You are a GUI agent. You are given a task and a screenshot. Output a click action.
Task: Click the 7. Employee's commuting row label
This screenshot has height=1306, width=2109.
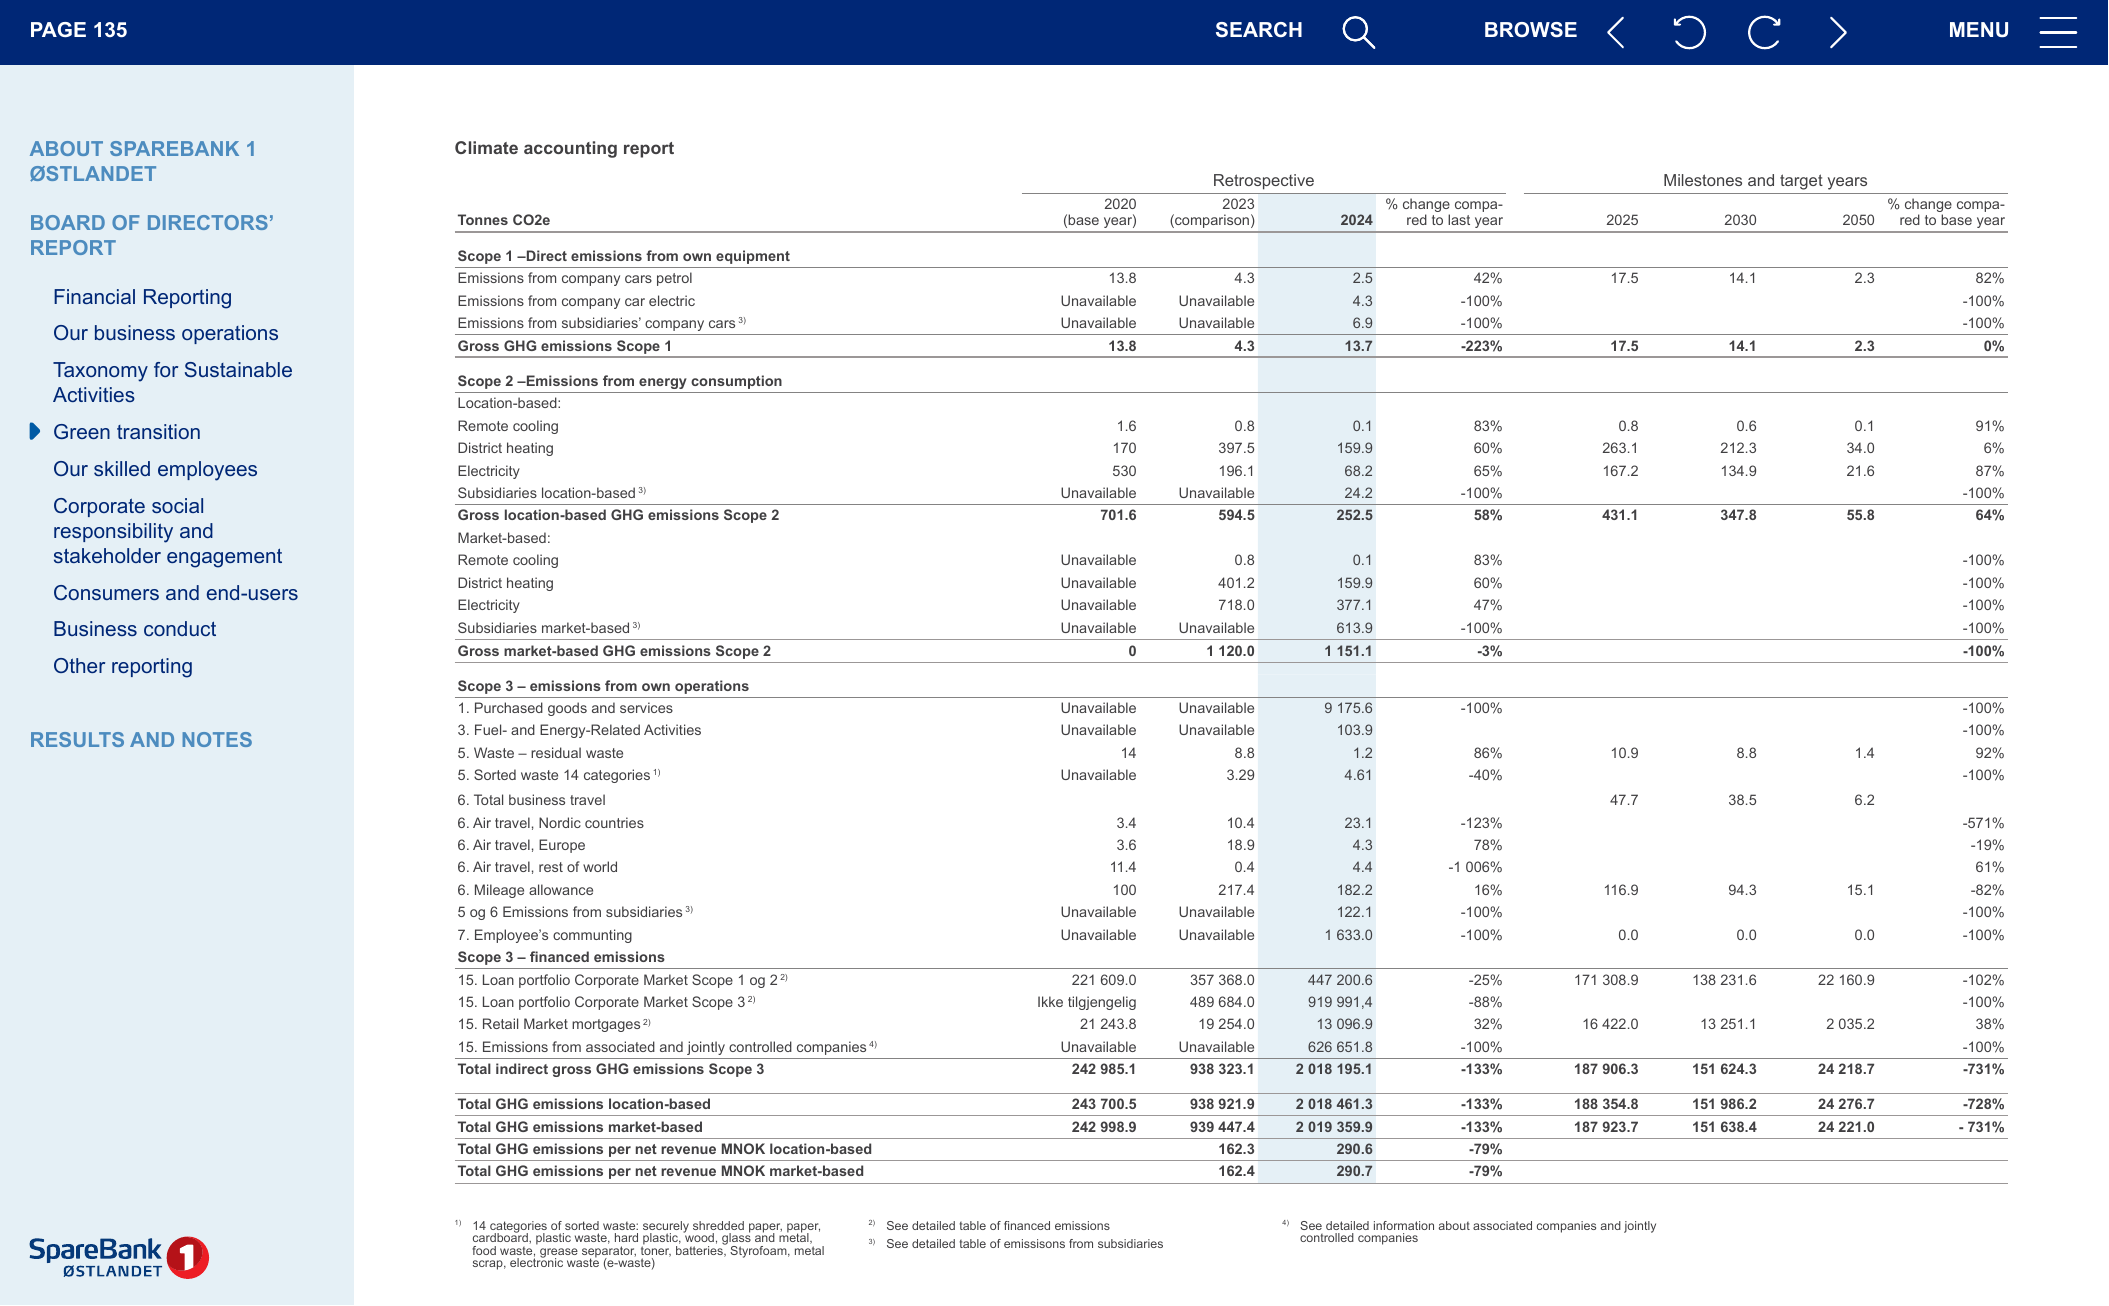click(x=545, y=935)
